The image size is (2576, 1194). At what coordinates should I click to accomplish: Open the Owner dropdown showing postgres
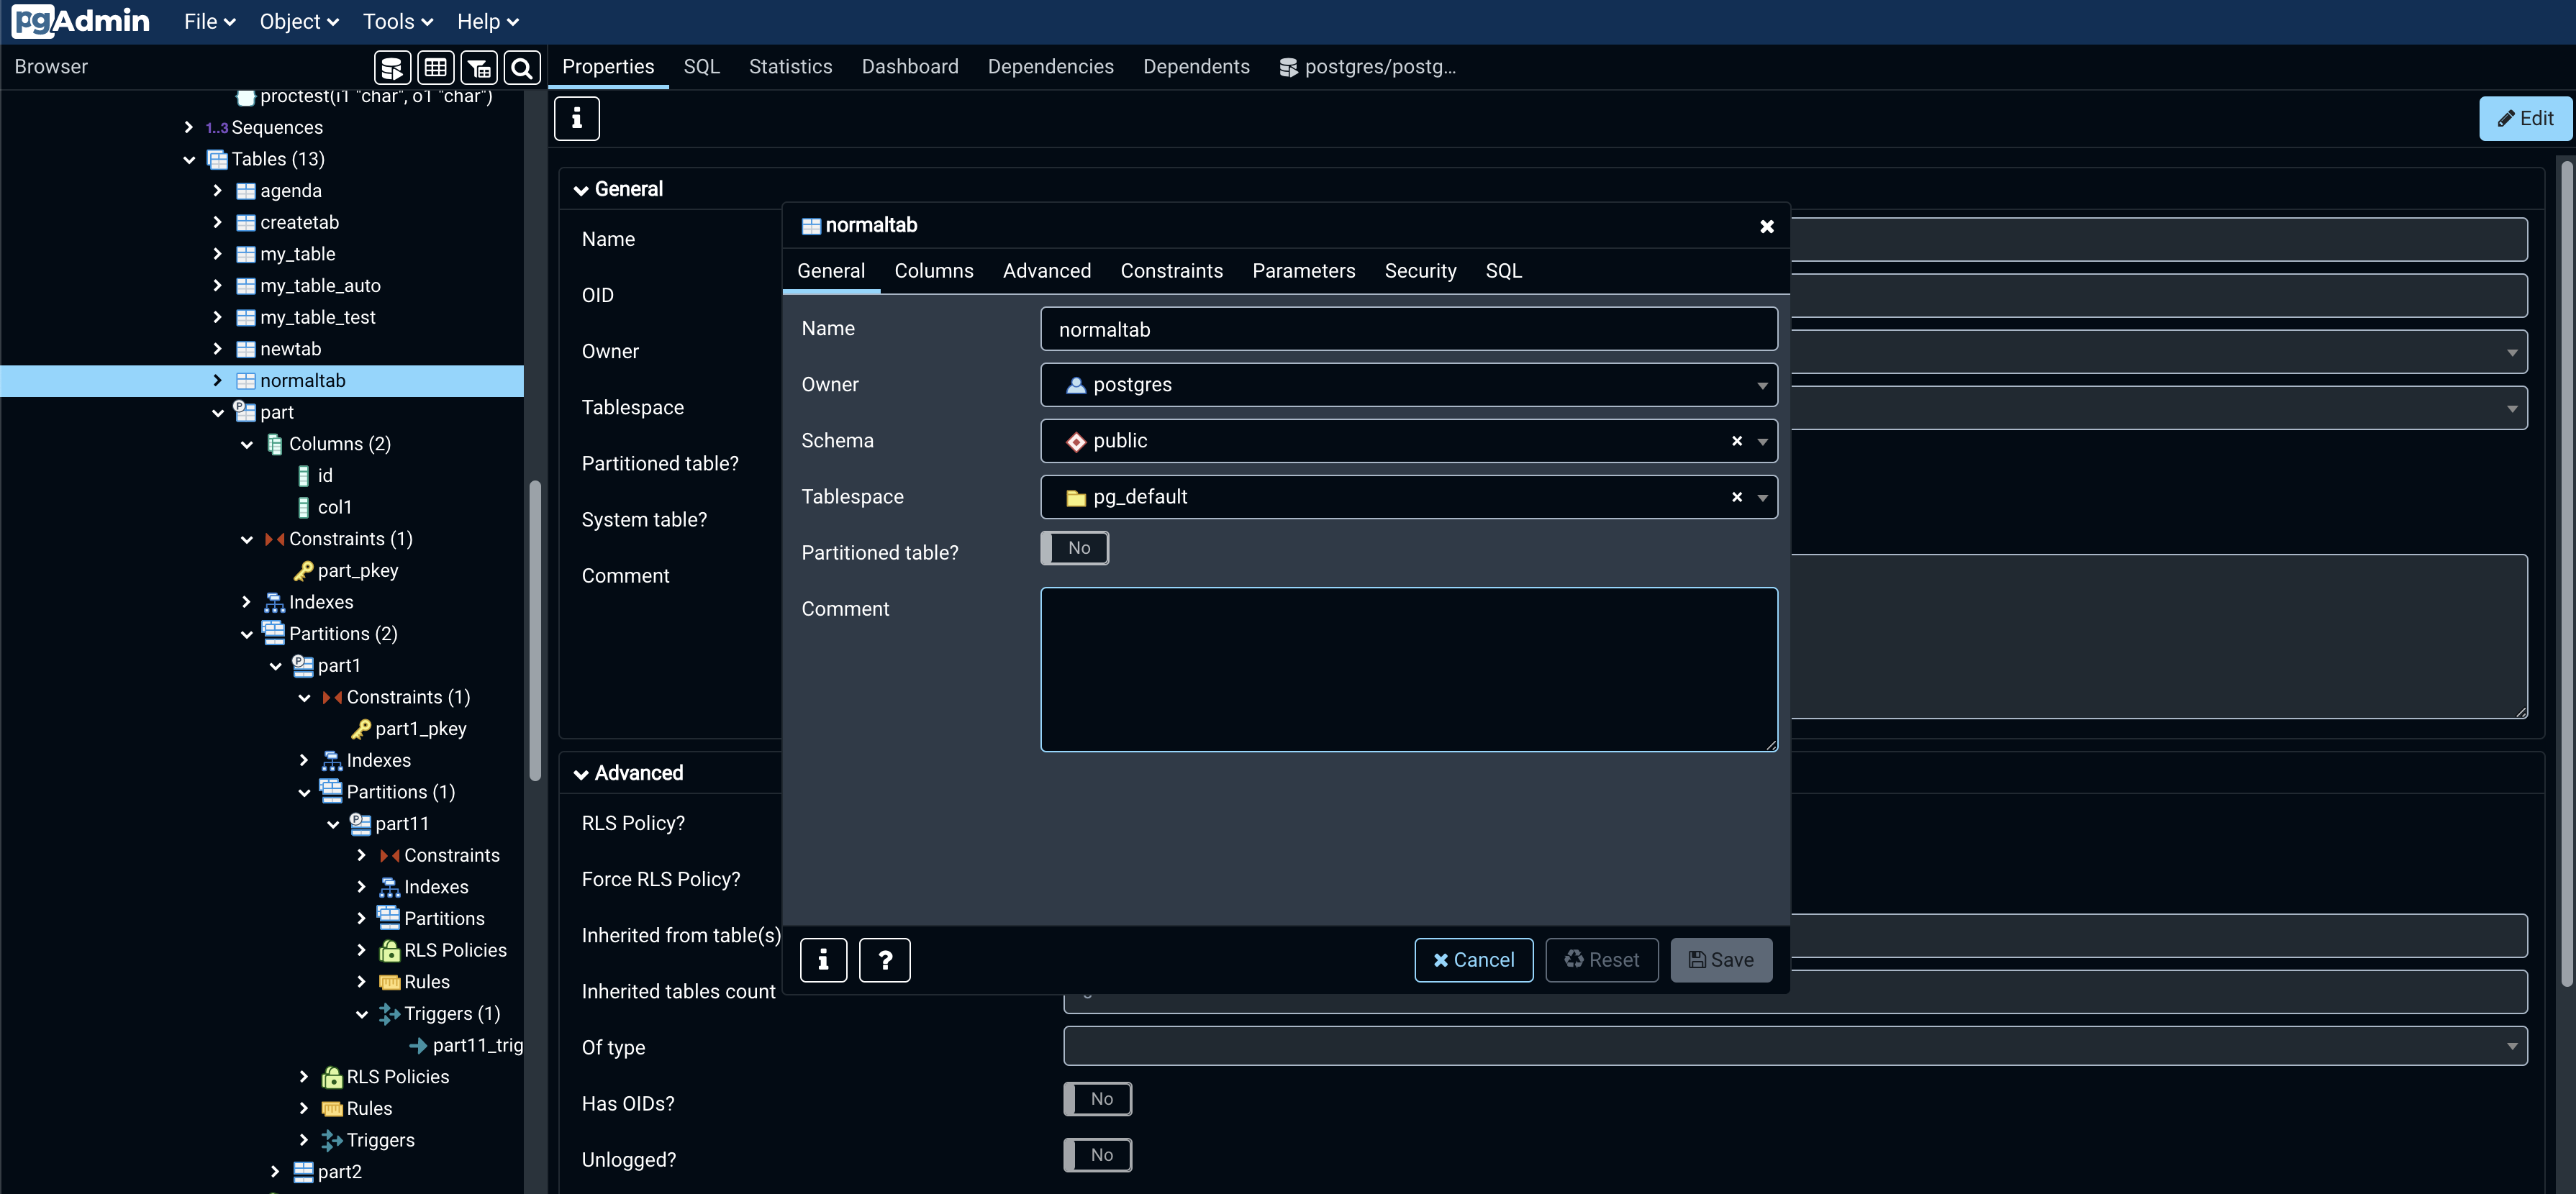pos(1408,385)
